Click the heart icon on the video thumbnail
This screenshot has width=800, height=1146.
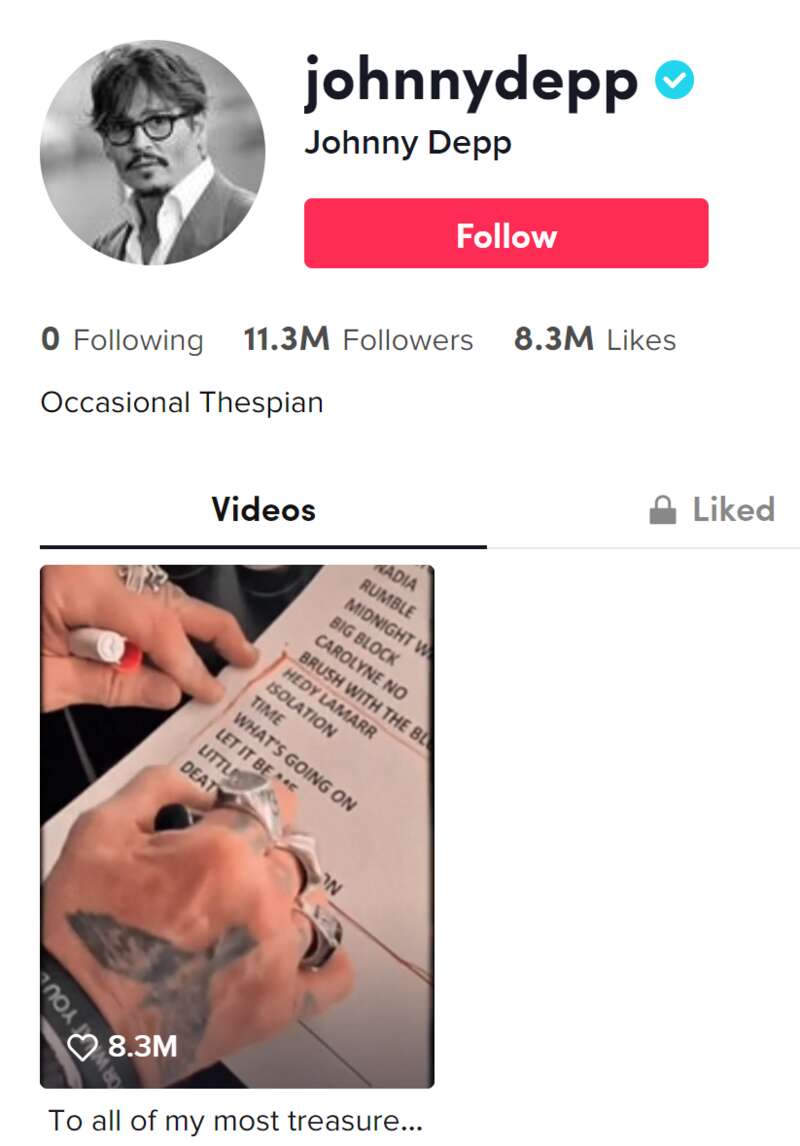(82, 1047)
